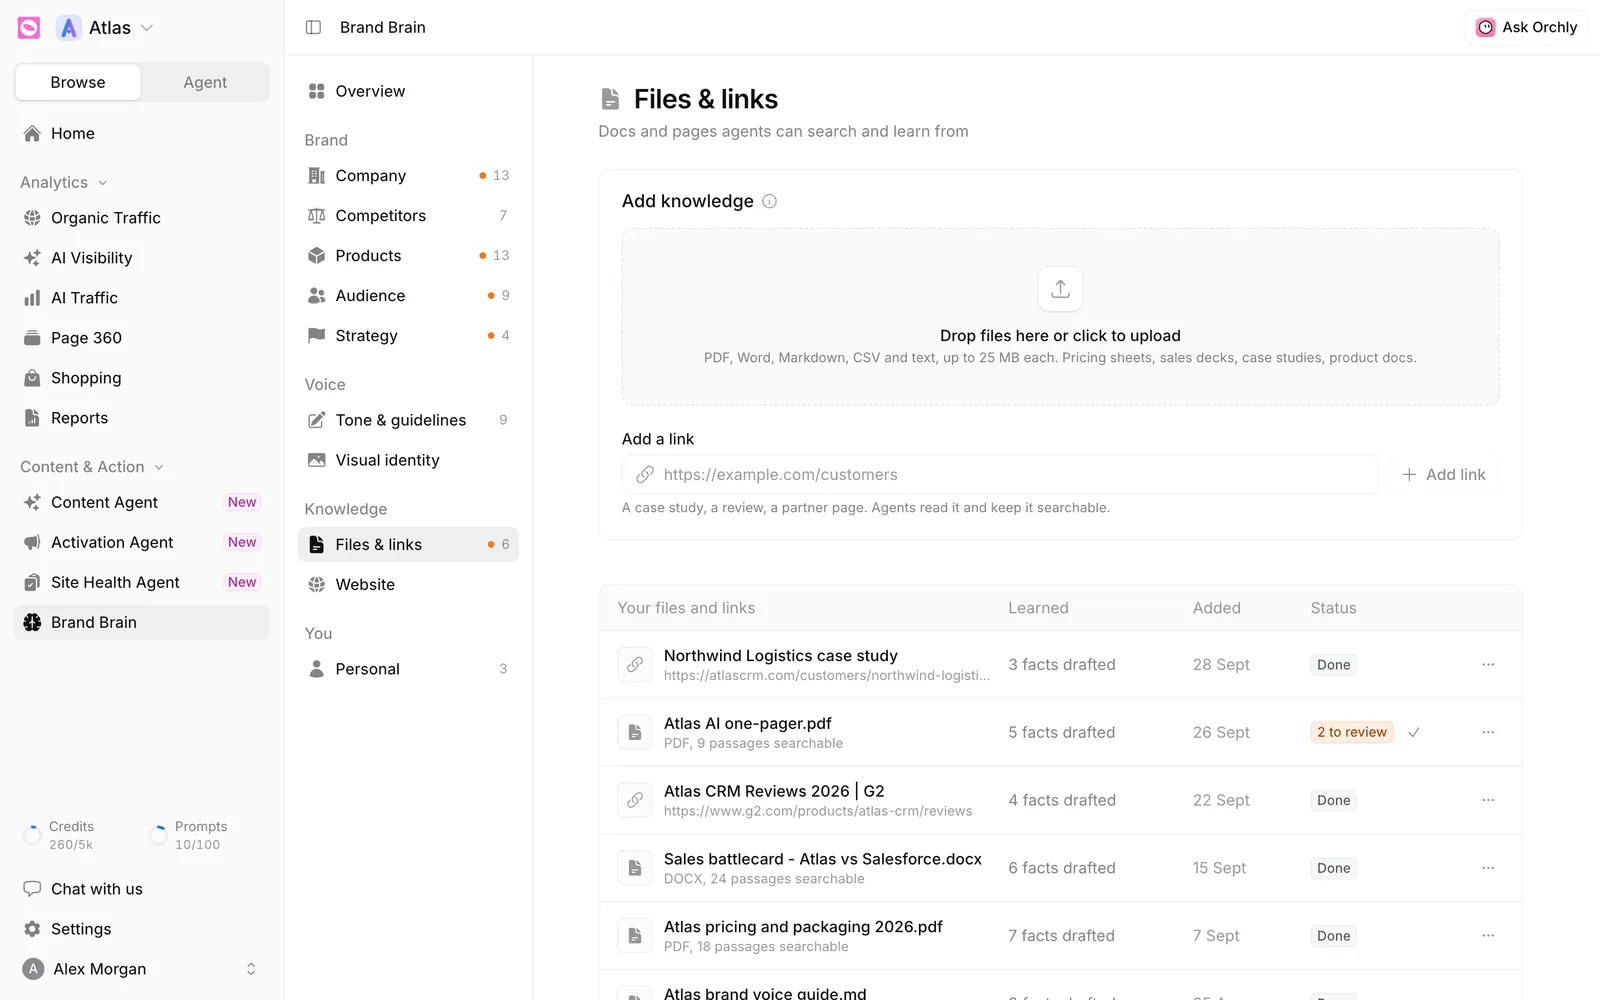Open AI Visibility analytics

(x=142, y=258)
